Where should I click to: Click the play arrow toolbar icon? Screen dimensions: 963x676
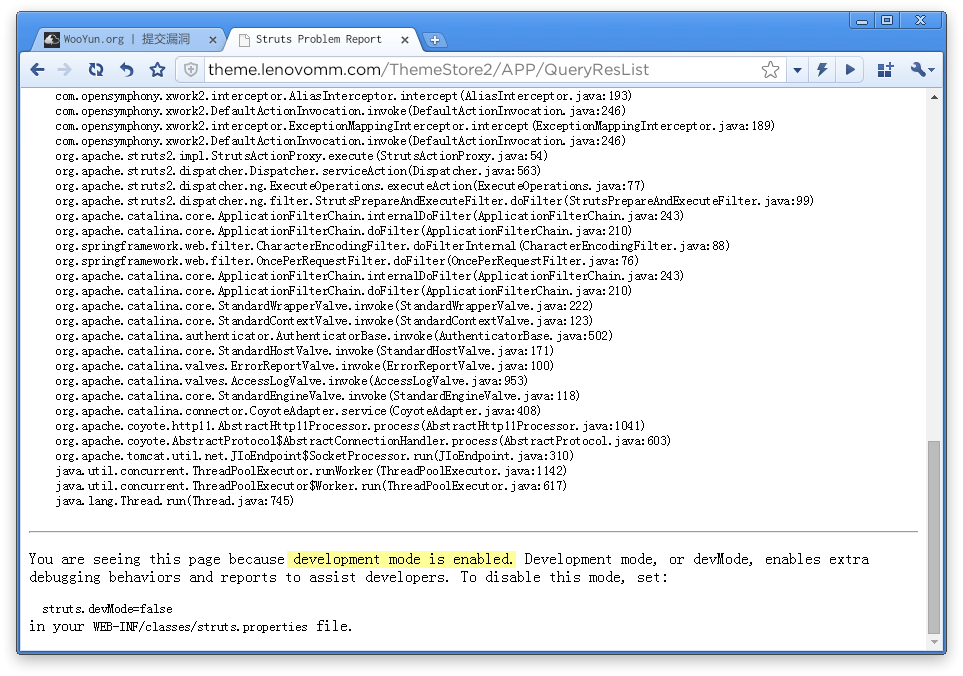pos(850,70)
